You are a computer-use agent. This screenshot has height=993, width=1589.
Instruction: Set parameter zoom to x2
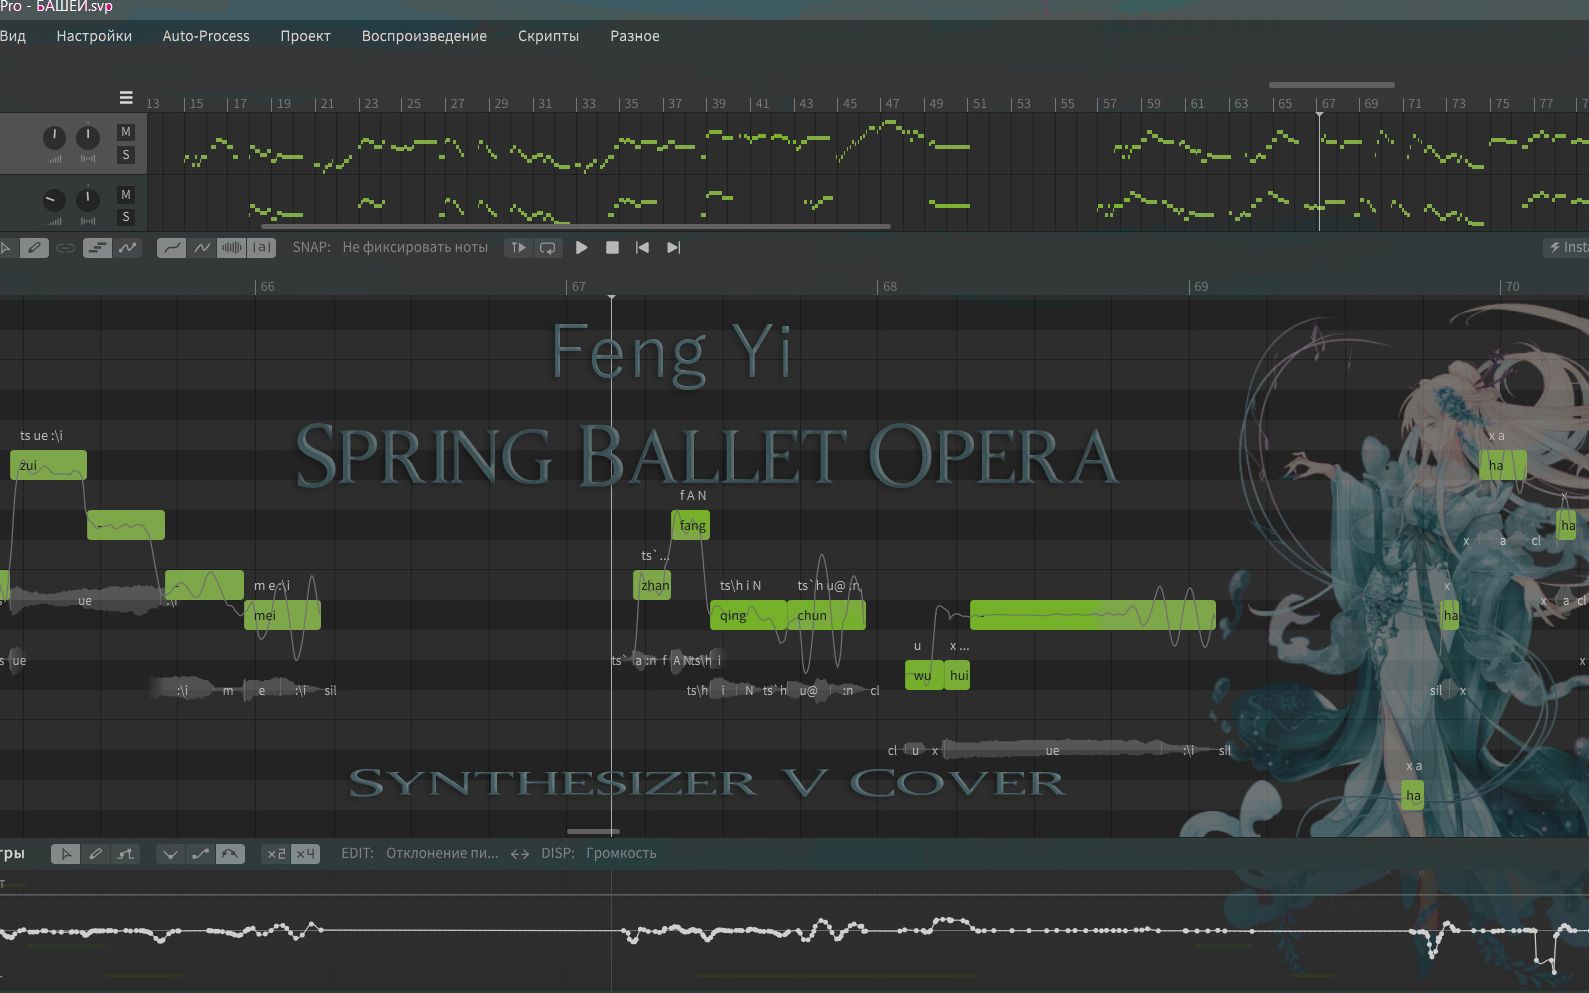click(276, 854)
